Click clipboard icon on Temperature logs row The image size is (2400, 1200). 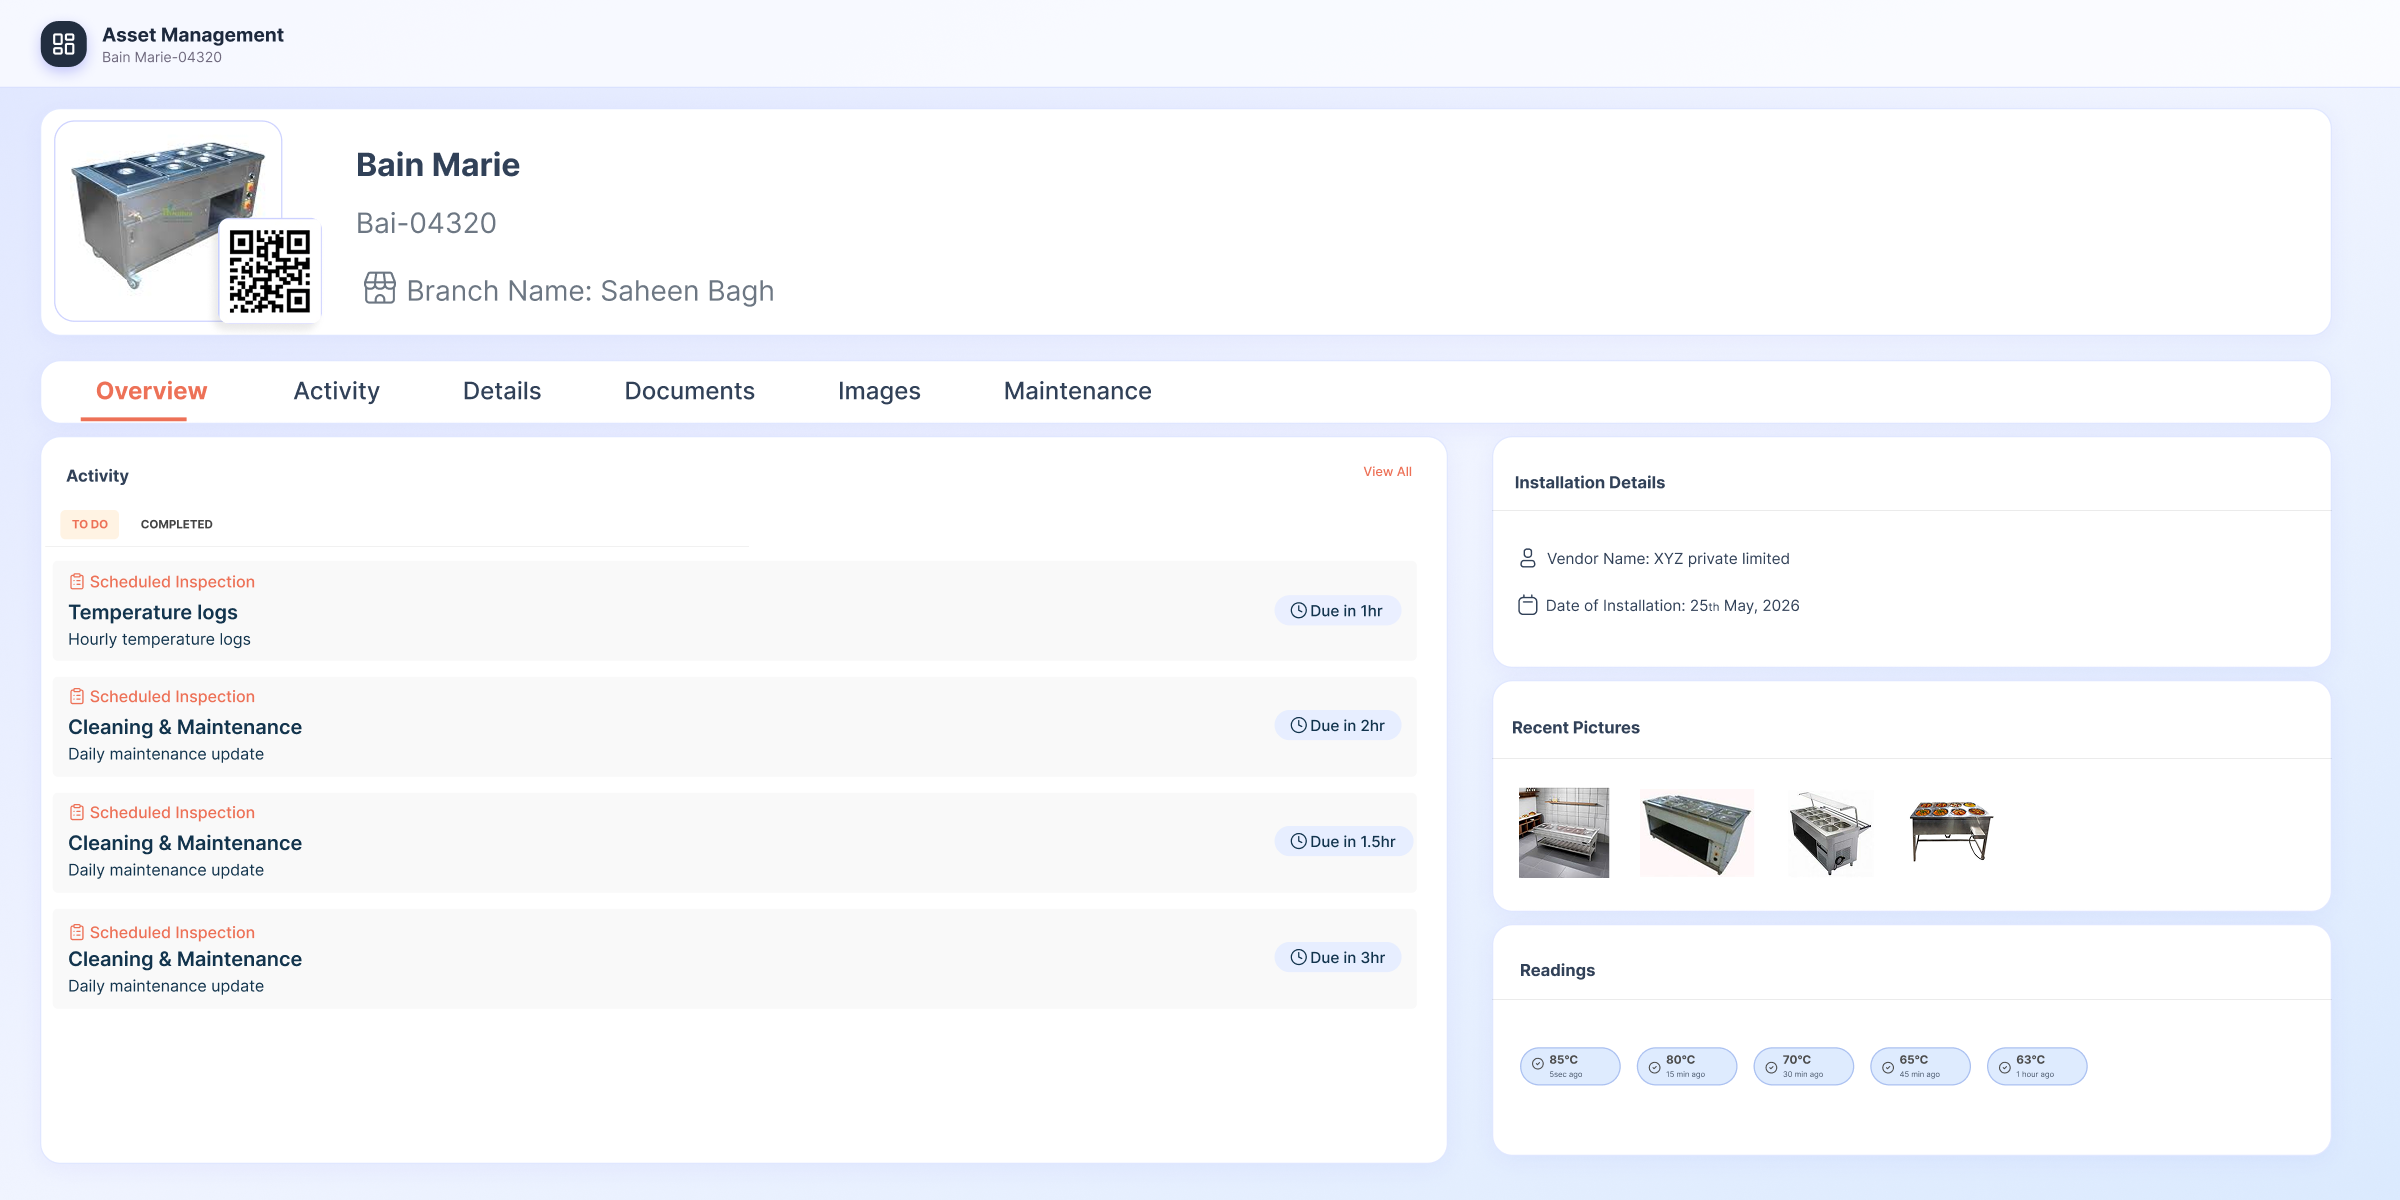tap(77, 581)
